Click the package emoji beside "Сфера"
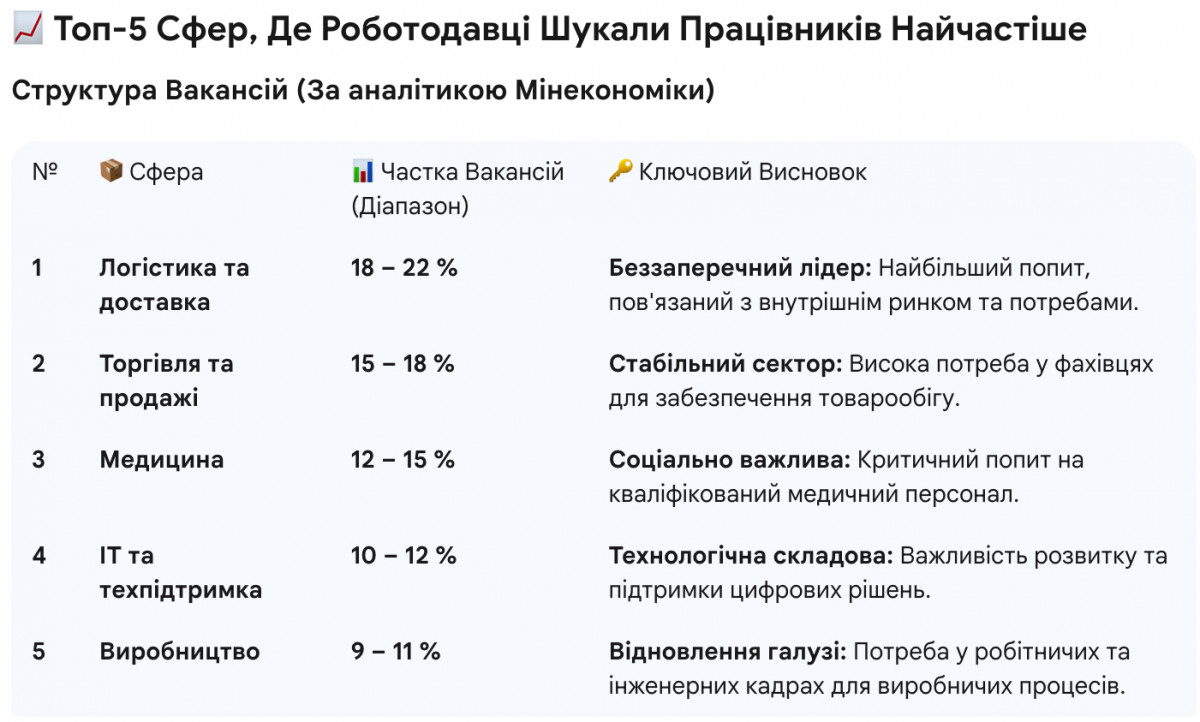The height and width of the screenshot is (722, 1200). tap(111, 172)
